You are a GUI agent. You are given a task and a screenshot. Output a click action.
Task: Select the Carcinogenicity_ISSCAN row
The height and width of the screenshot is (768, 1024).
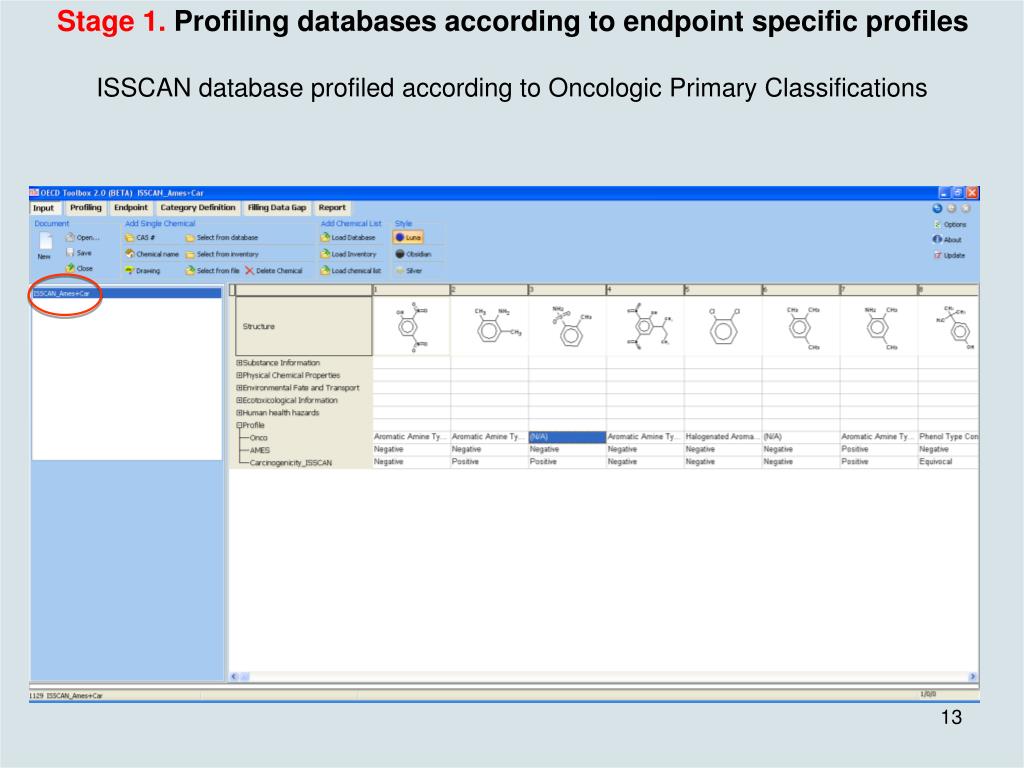click(x=291, y=462)
